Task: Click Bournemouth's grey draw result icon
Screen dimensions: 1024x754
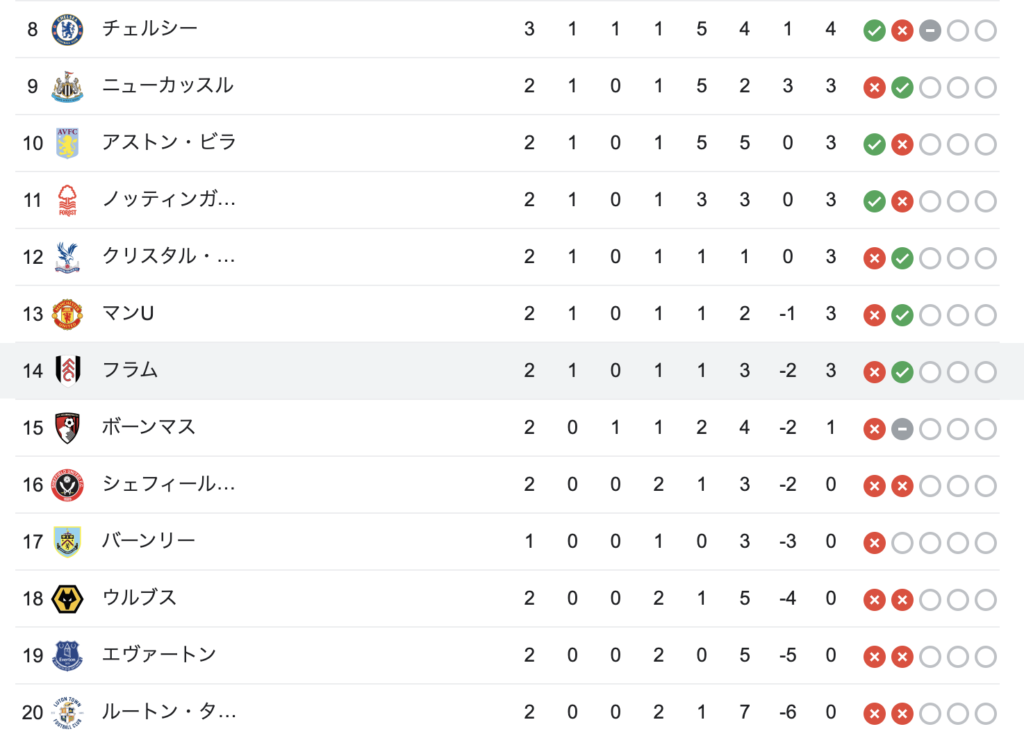Action: coord(902,429)
